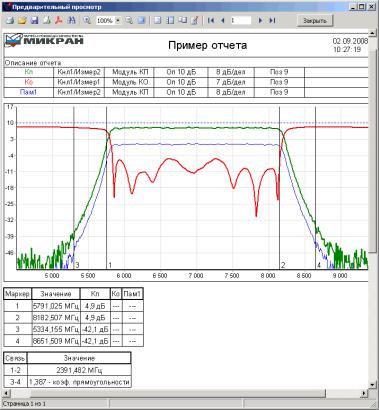Click marker 2 label on the chart
Screen dimensions: 379x410
click(283, 265)
